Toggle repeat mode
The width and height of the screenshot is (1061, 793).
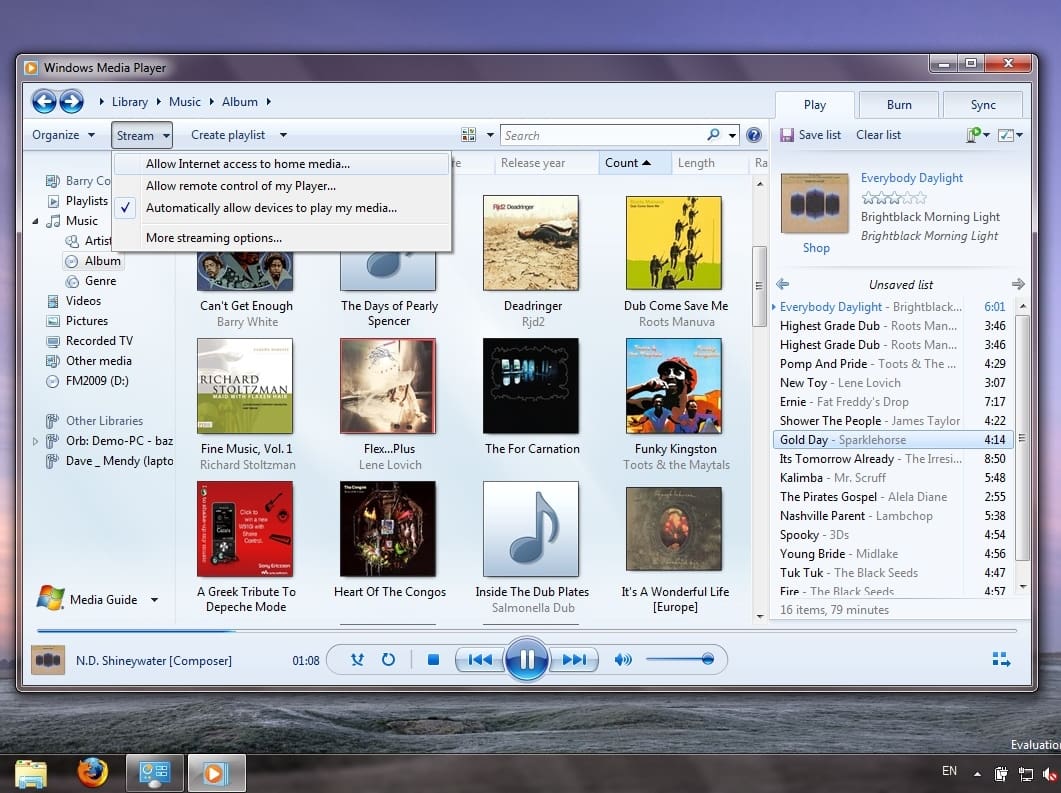[389, 660]
